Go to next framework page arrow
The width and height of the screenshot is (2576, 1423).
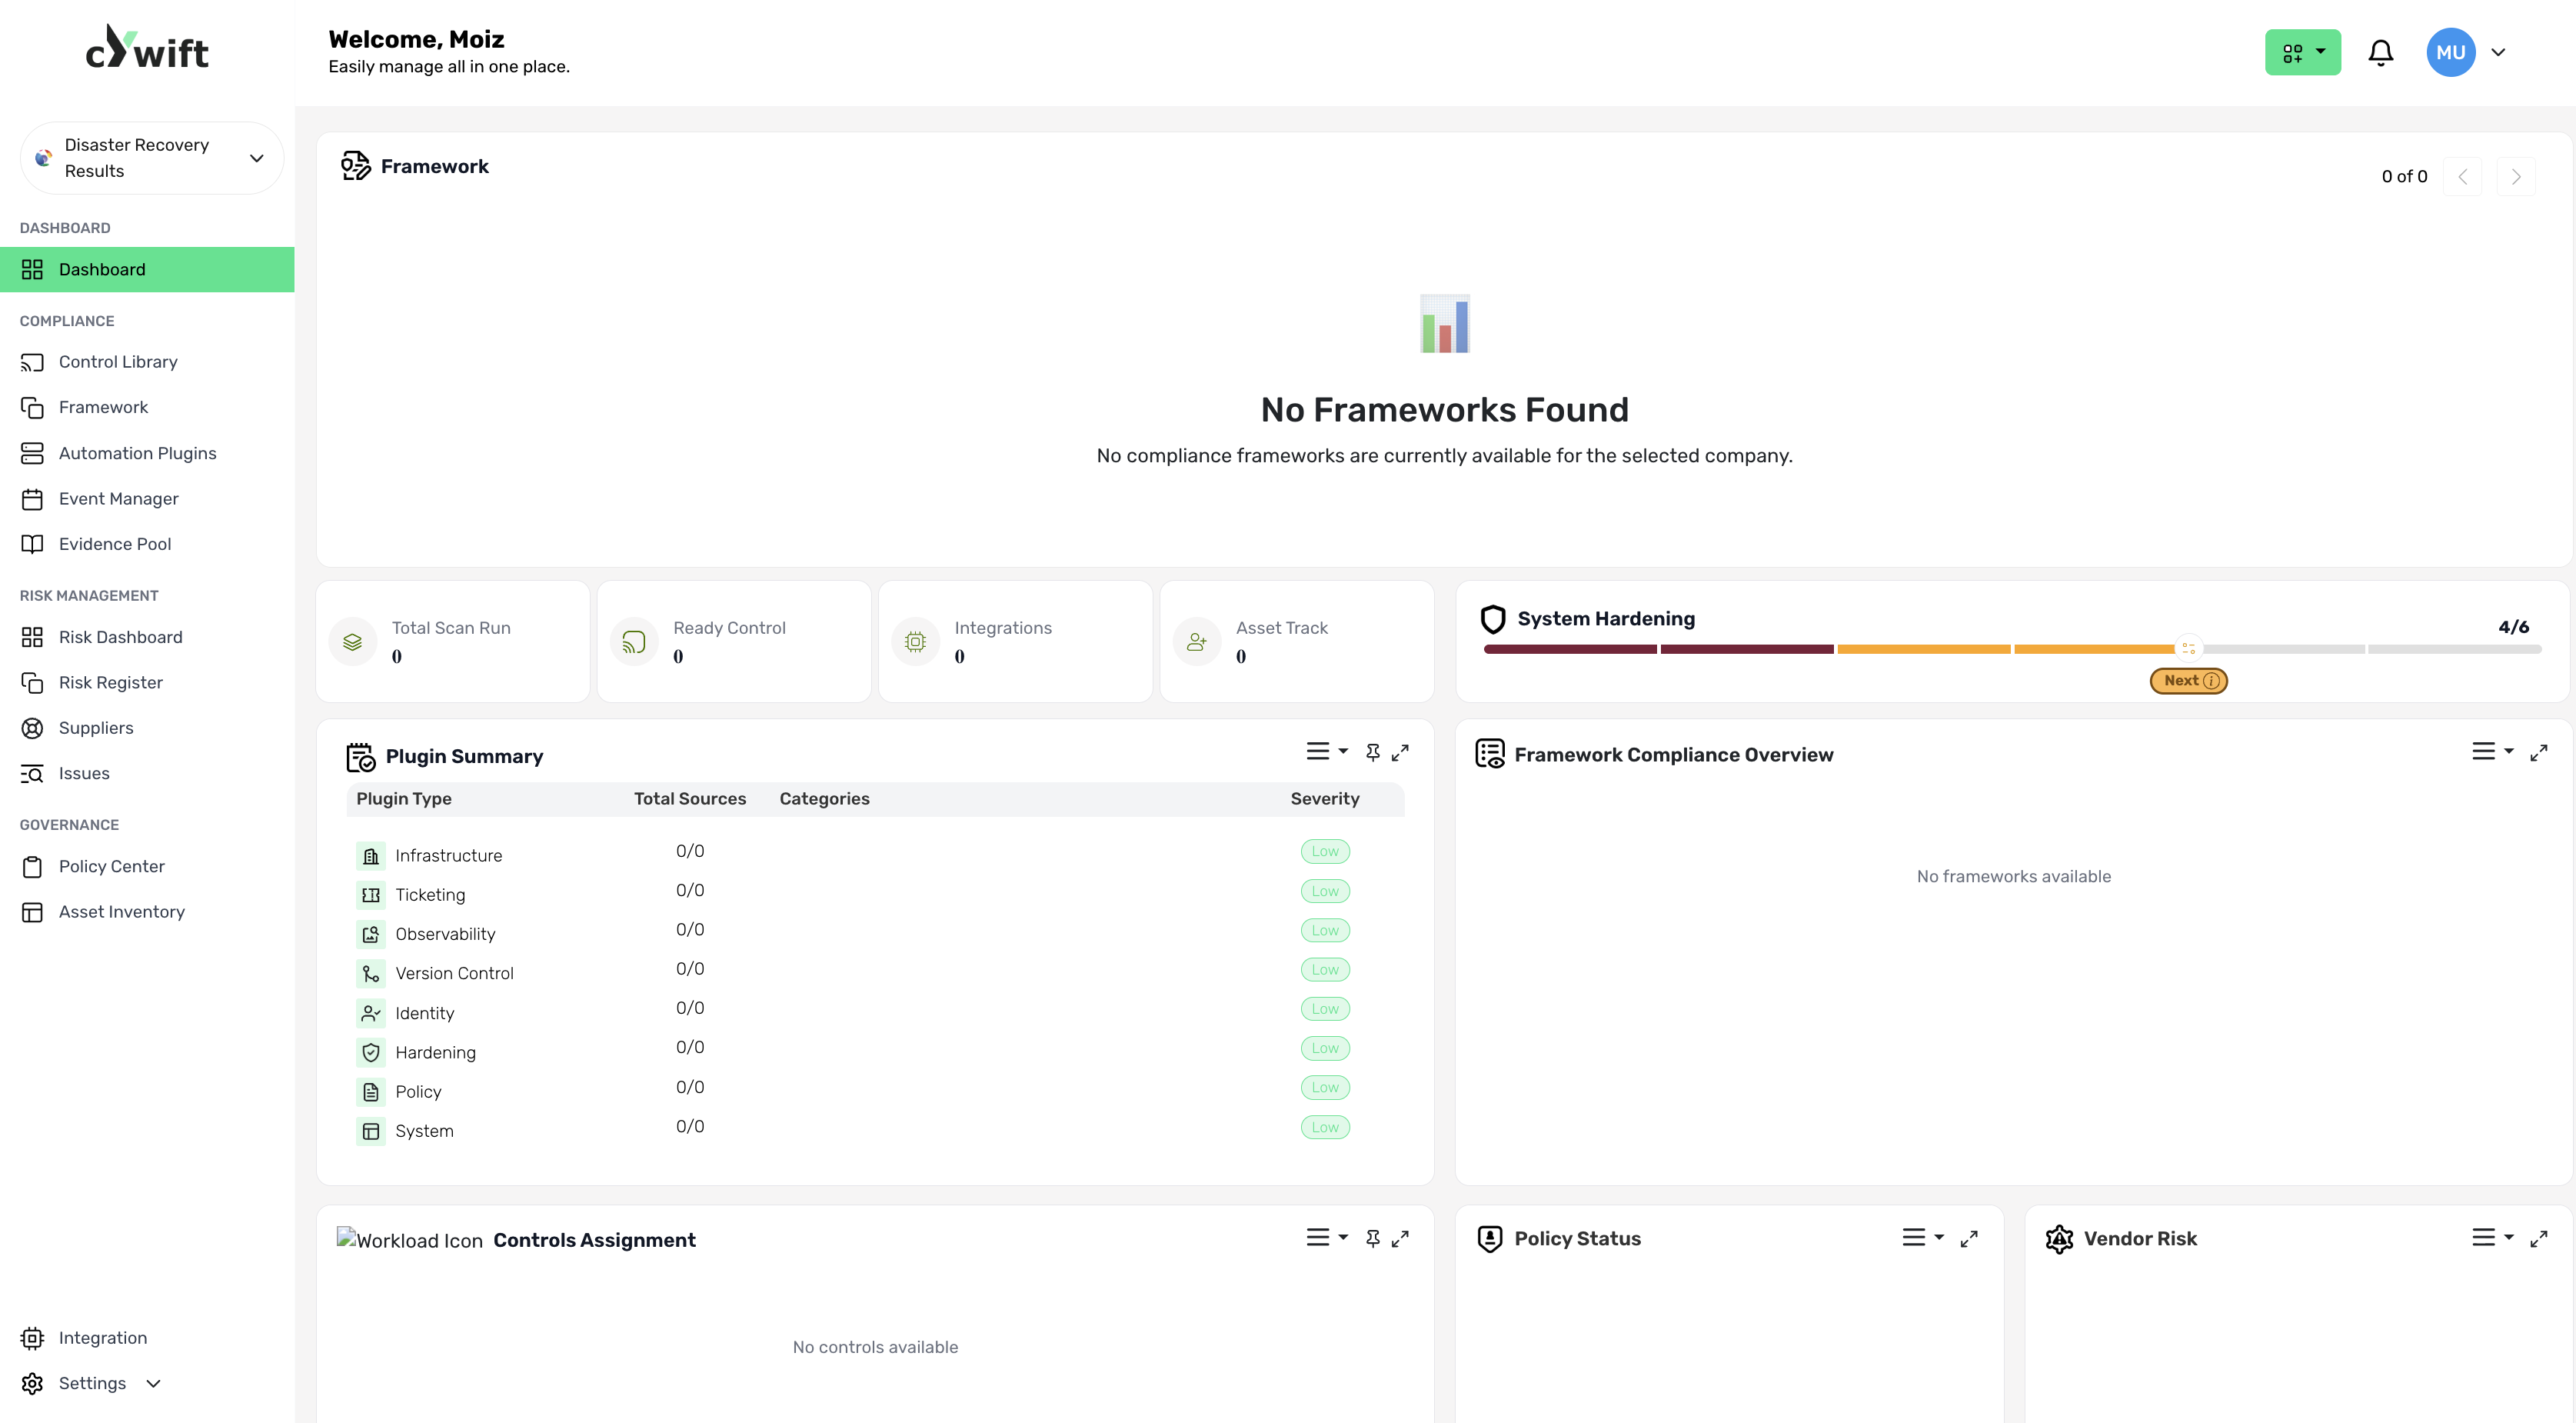point(2515,177)
